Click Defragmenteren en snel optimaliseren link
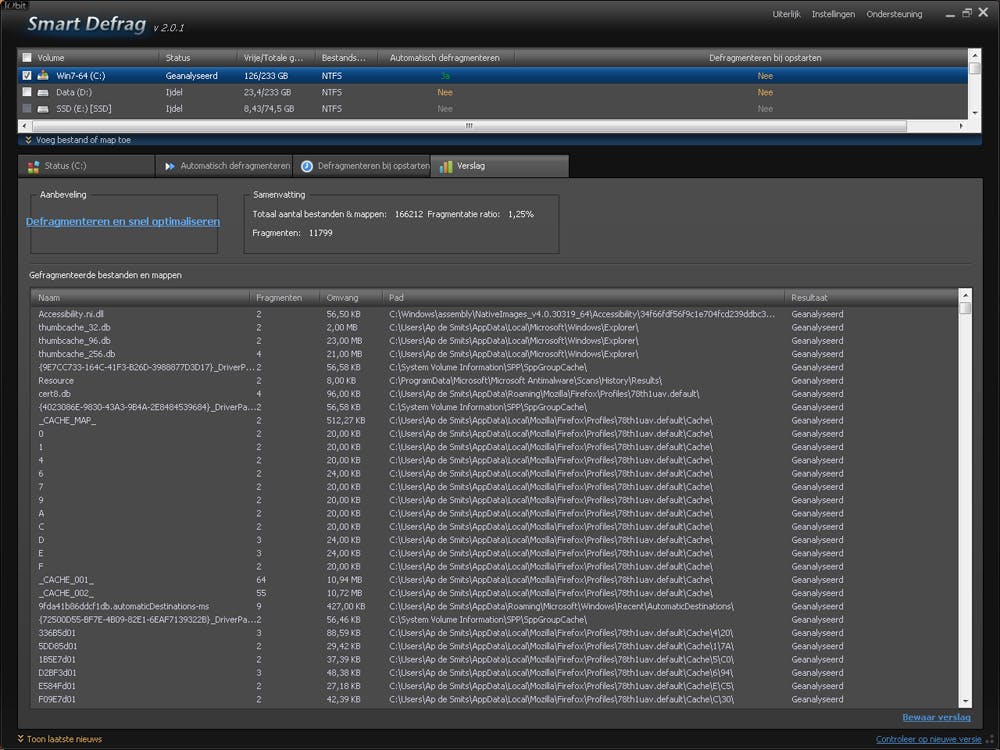 [x=123, y=221]
